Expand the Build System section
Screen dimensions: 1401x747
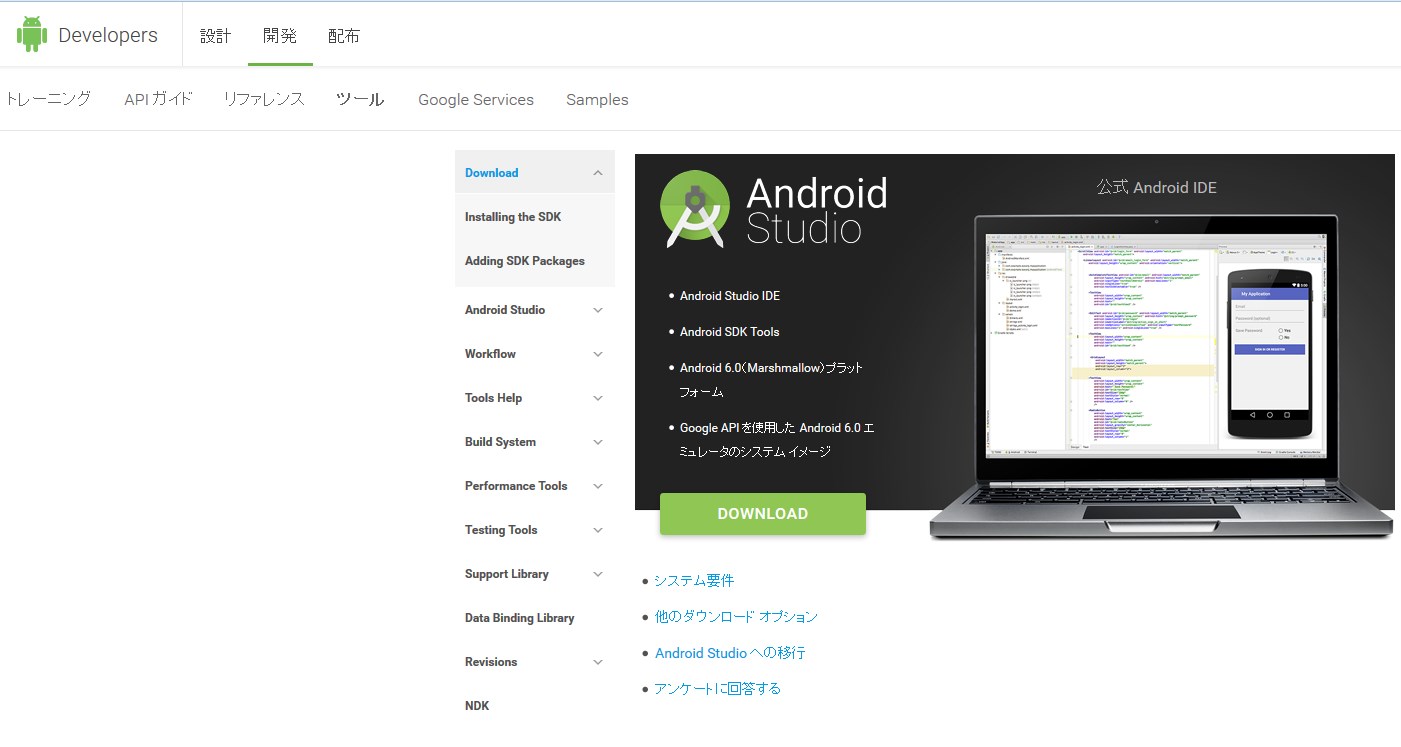tap(598, 442)
